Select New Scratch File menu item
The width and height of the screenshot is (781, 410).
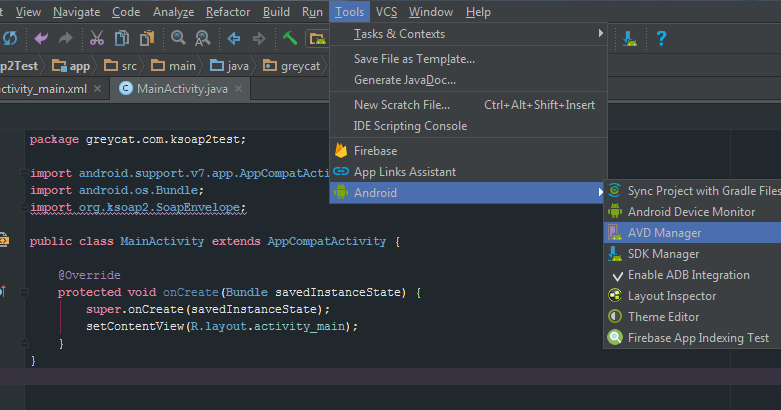pos(468,105)
